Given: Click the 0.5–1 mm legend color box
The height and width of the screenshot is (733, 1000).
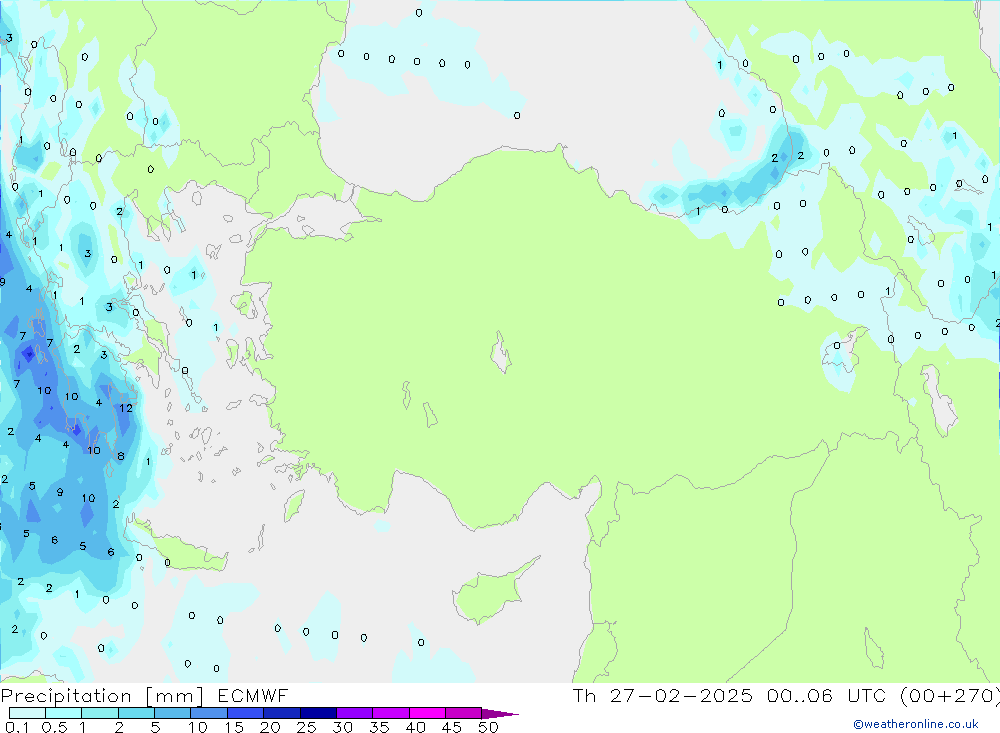Looking at the screenshot, I should (63, 713).
